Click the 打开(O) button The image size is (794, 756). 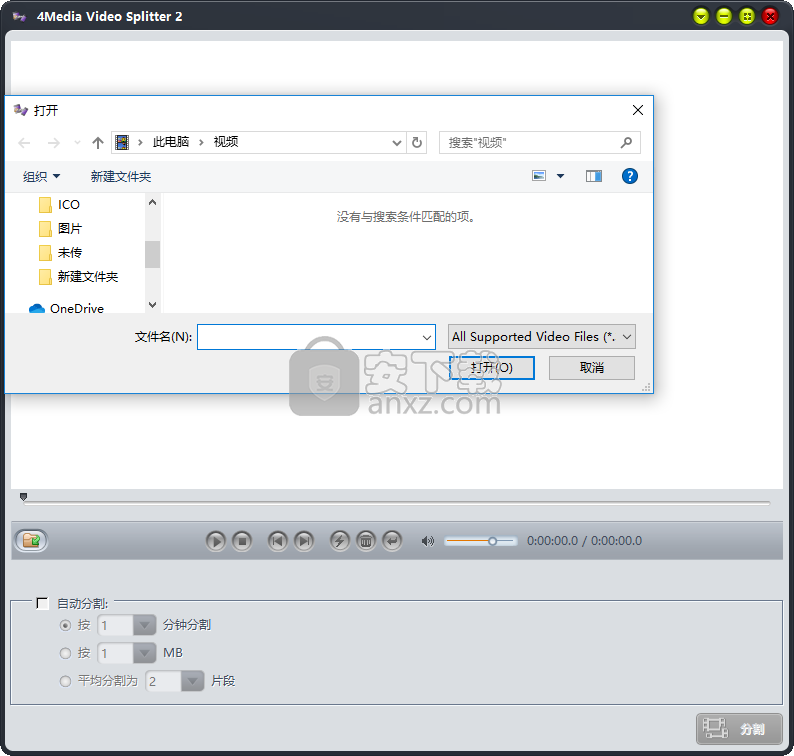tap(492, 368)
